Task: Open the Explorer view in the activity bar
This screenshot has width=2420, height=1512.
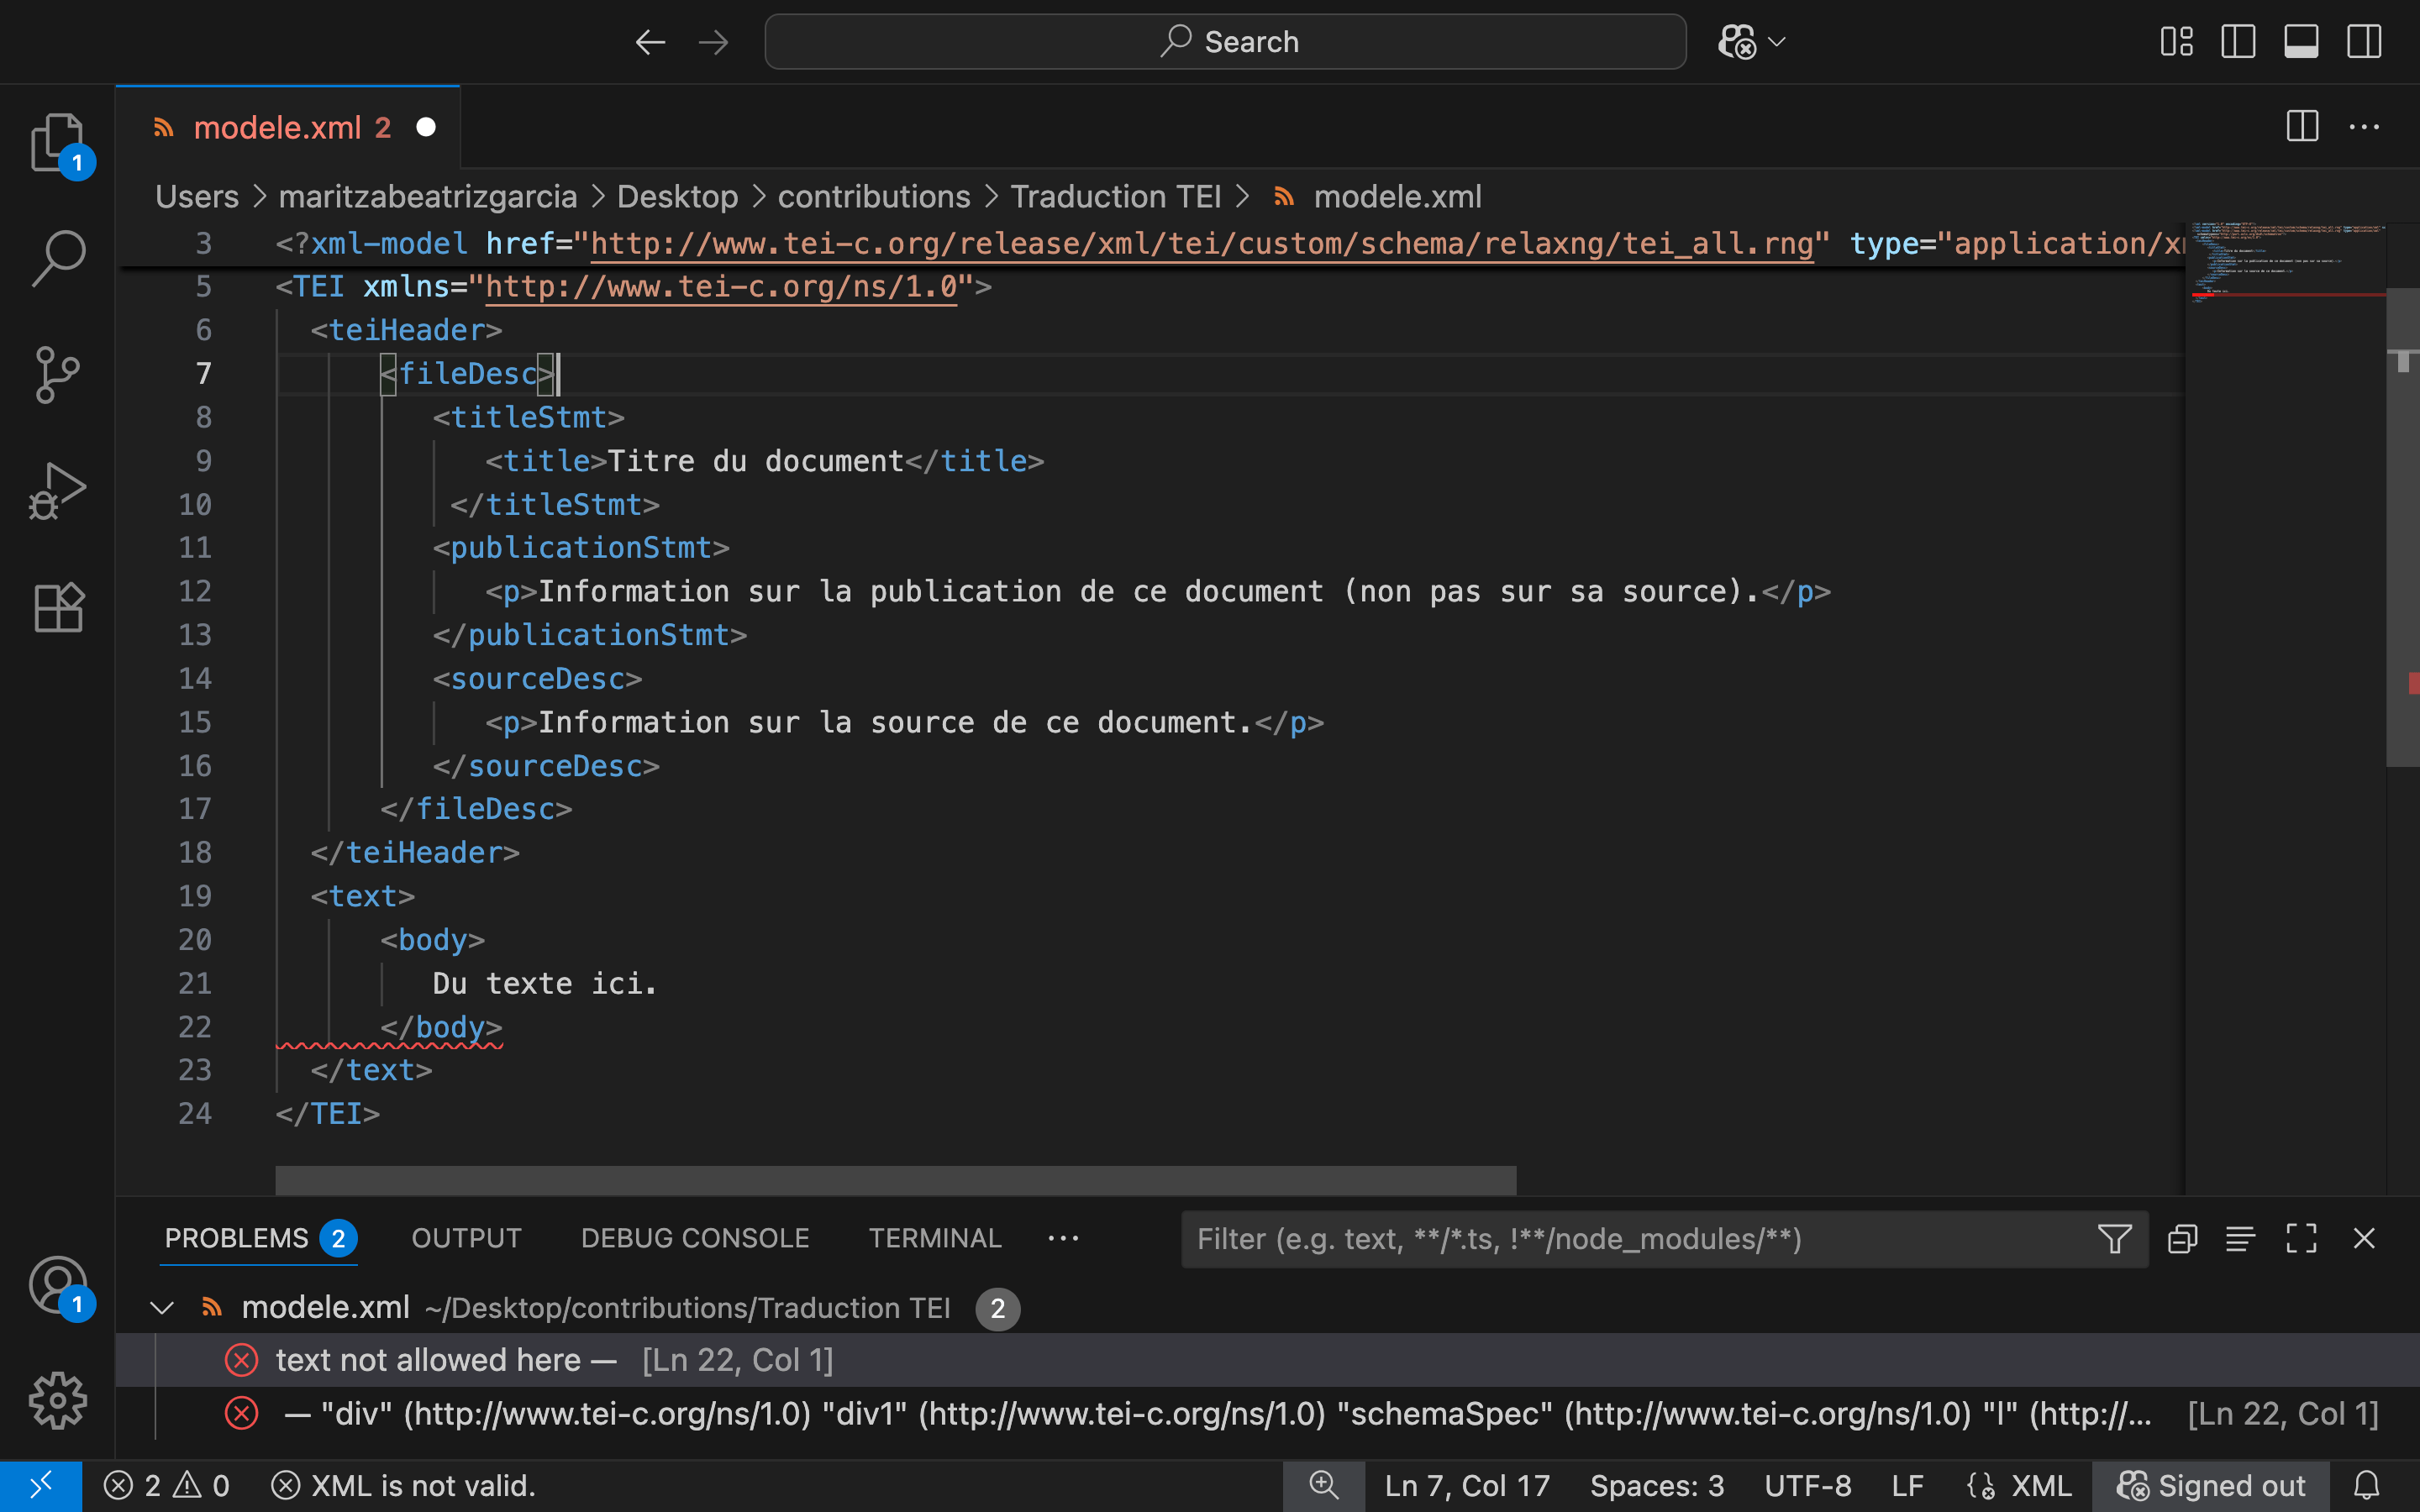Action: click(x=57, y=142)
